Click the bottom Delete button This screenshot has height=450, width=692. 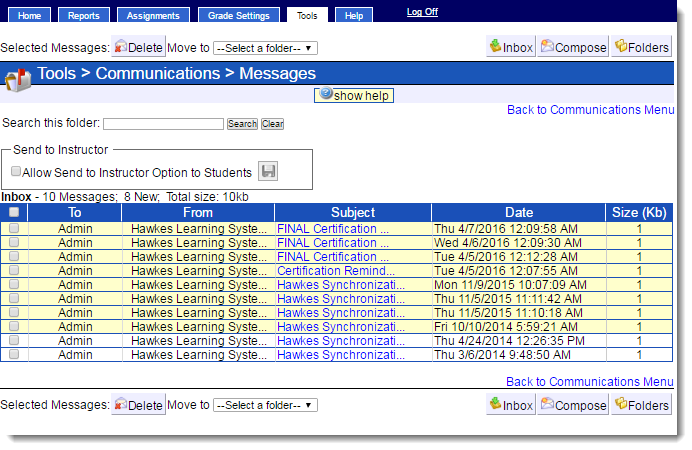(139, 405)
